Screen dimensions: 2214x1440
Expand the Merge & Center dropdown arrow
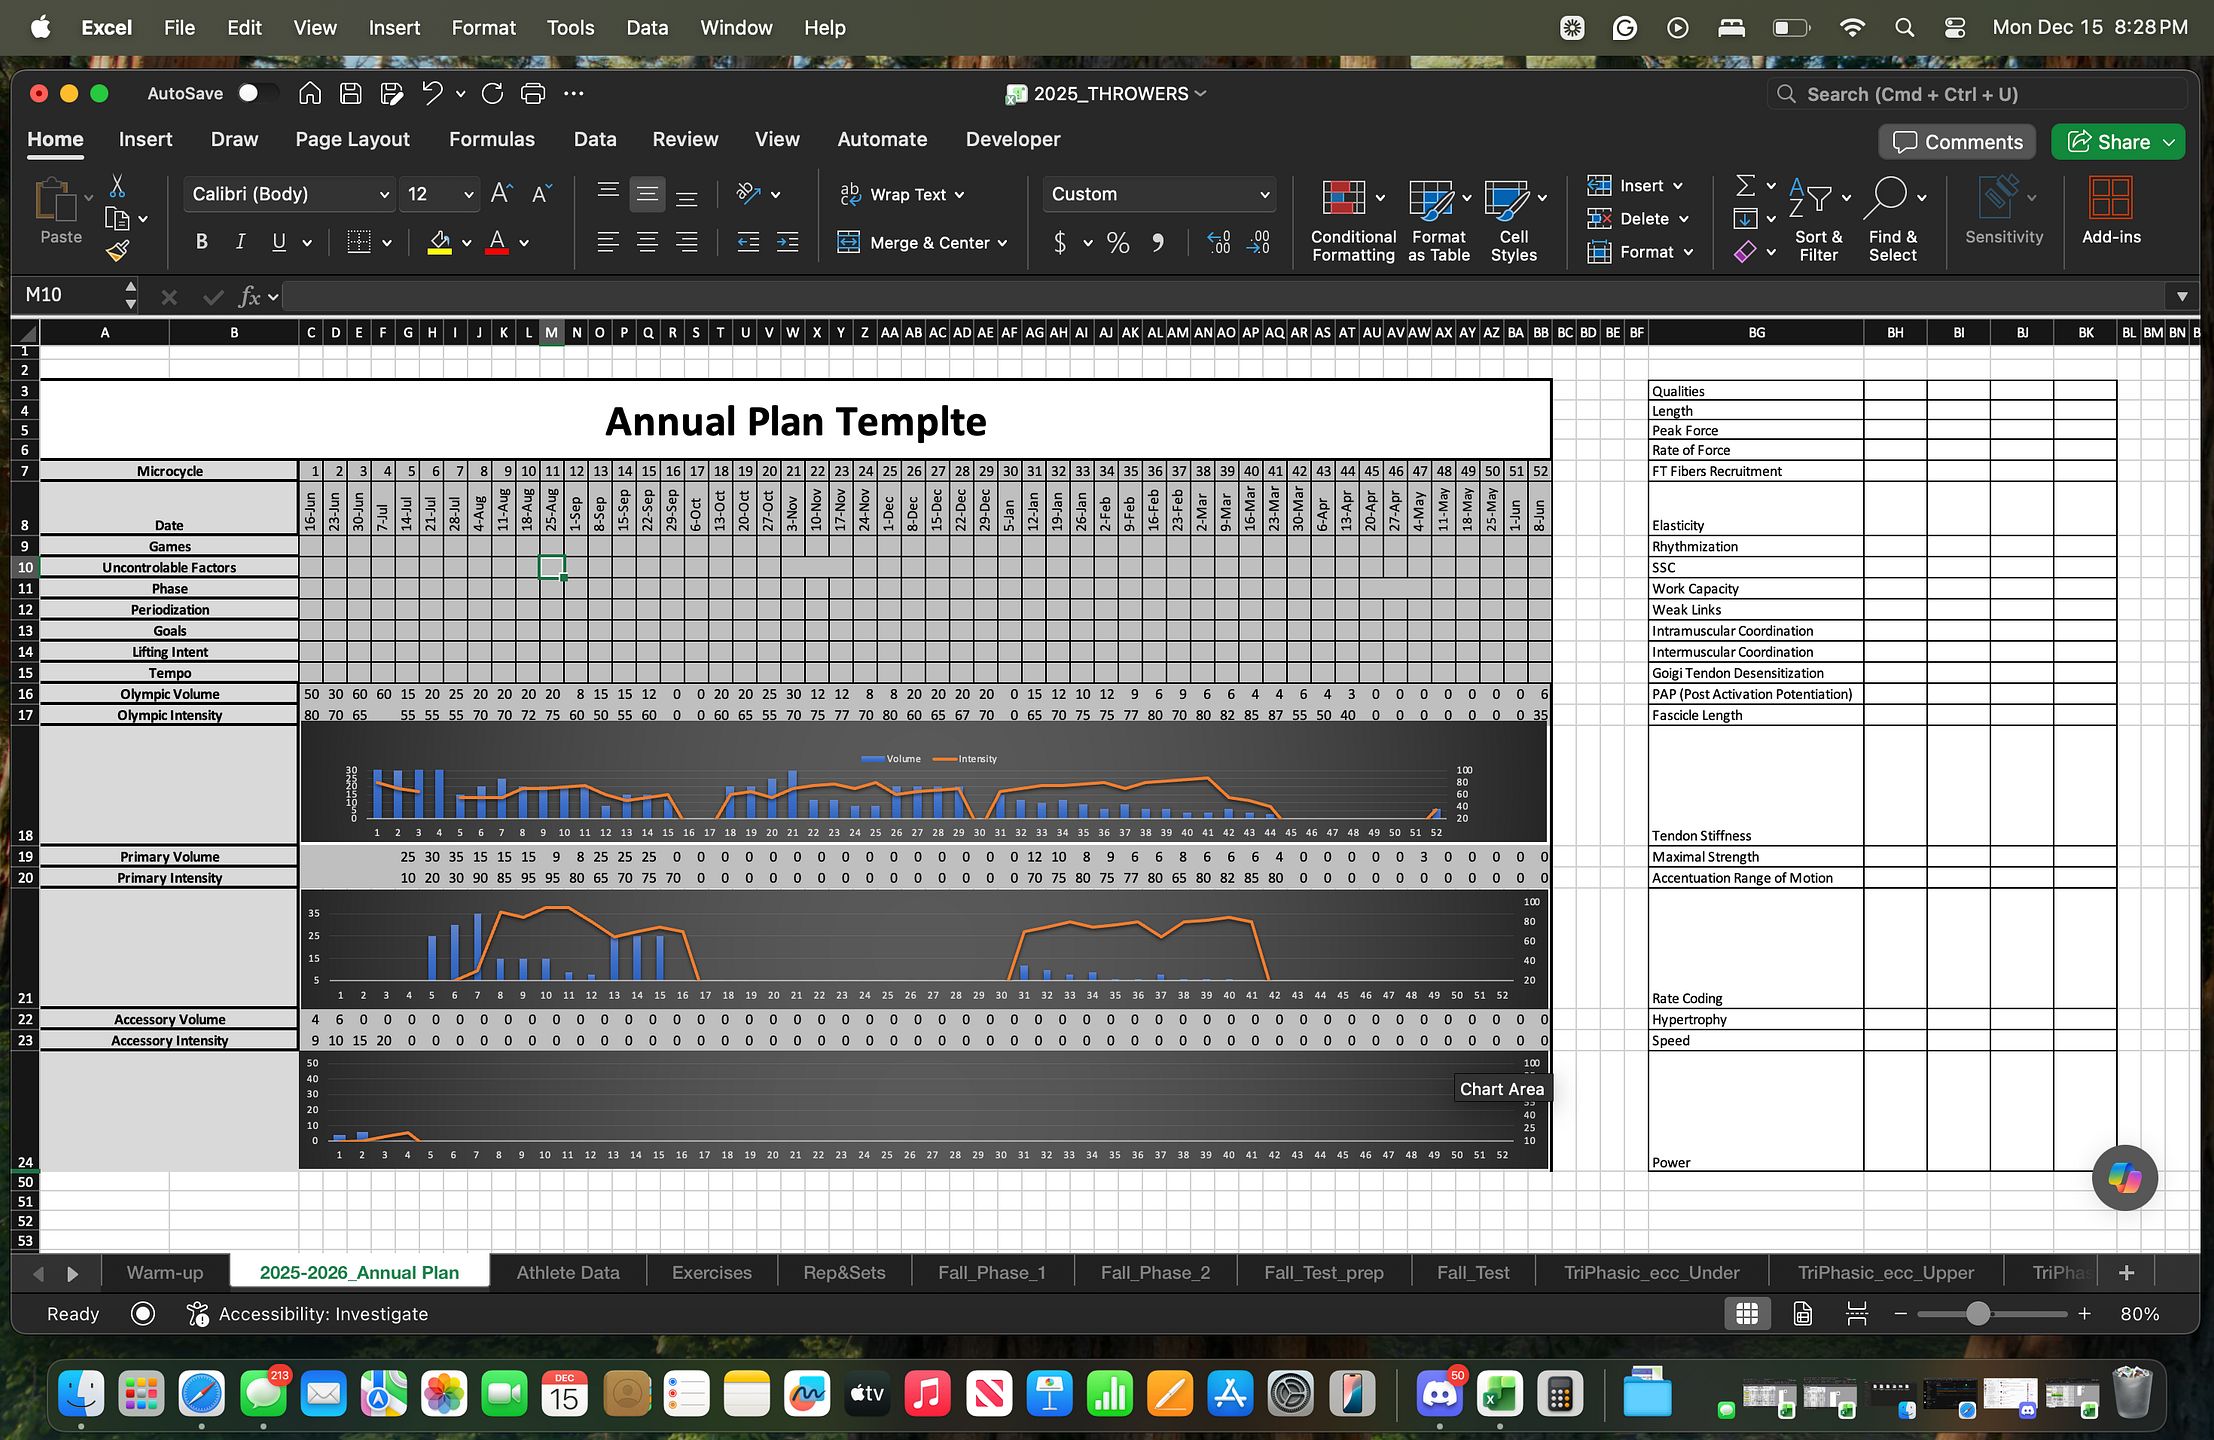(1002, 243)
